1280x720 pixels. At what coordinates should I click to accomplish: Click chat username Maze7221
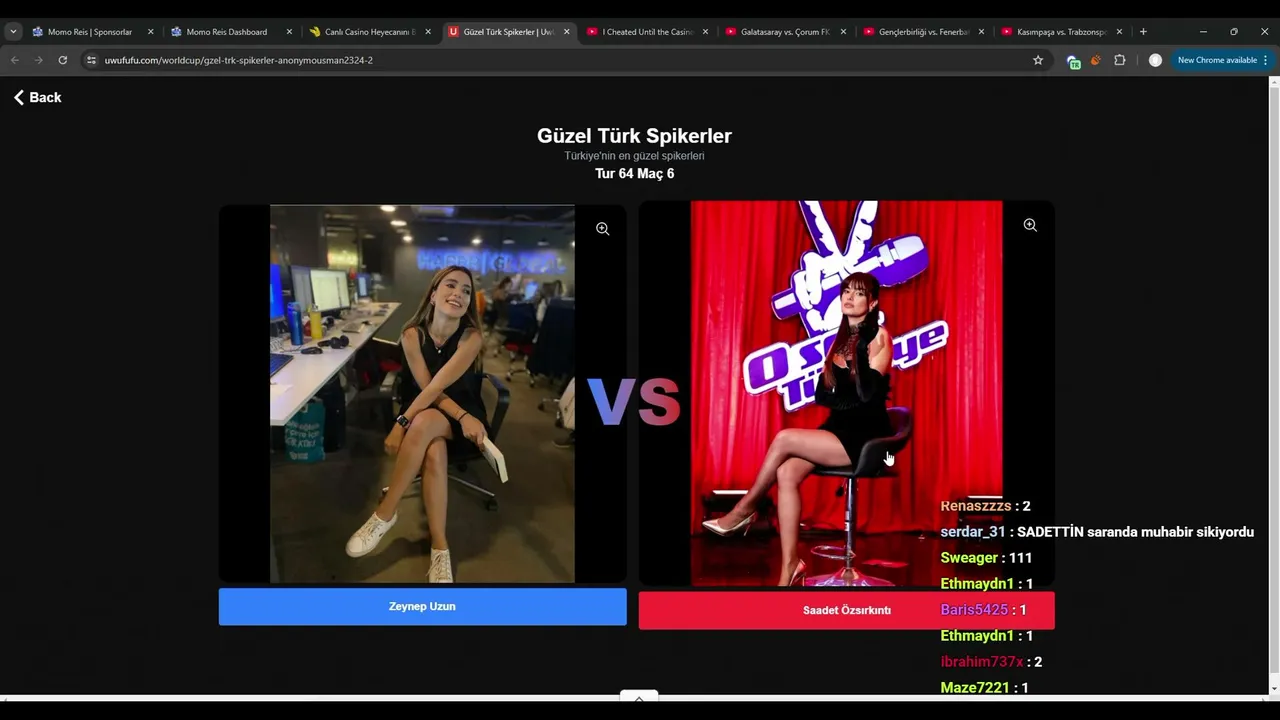click(975, 688)
